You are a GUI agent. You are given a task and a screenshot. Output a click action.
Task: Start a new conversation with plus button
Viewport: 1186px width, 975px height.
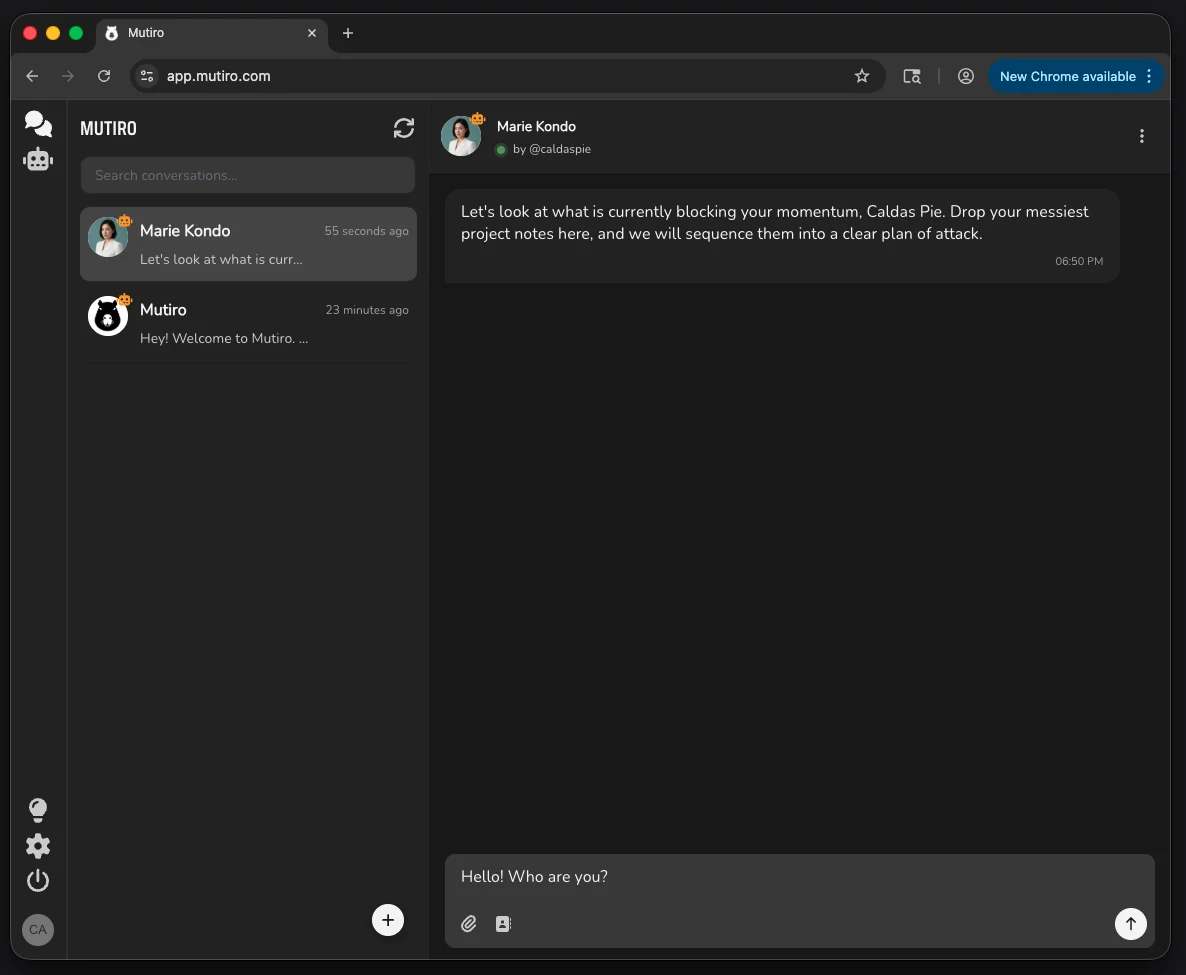click(388, 920)
